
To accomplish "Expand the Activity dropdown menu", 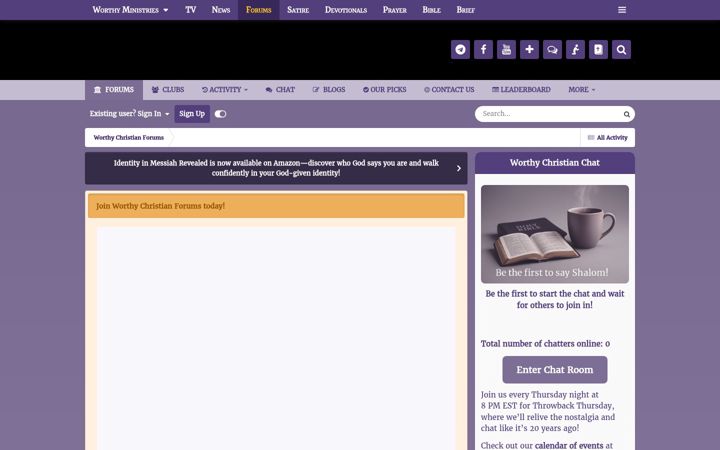I will point(225,90).
